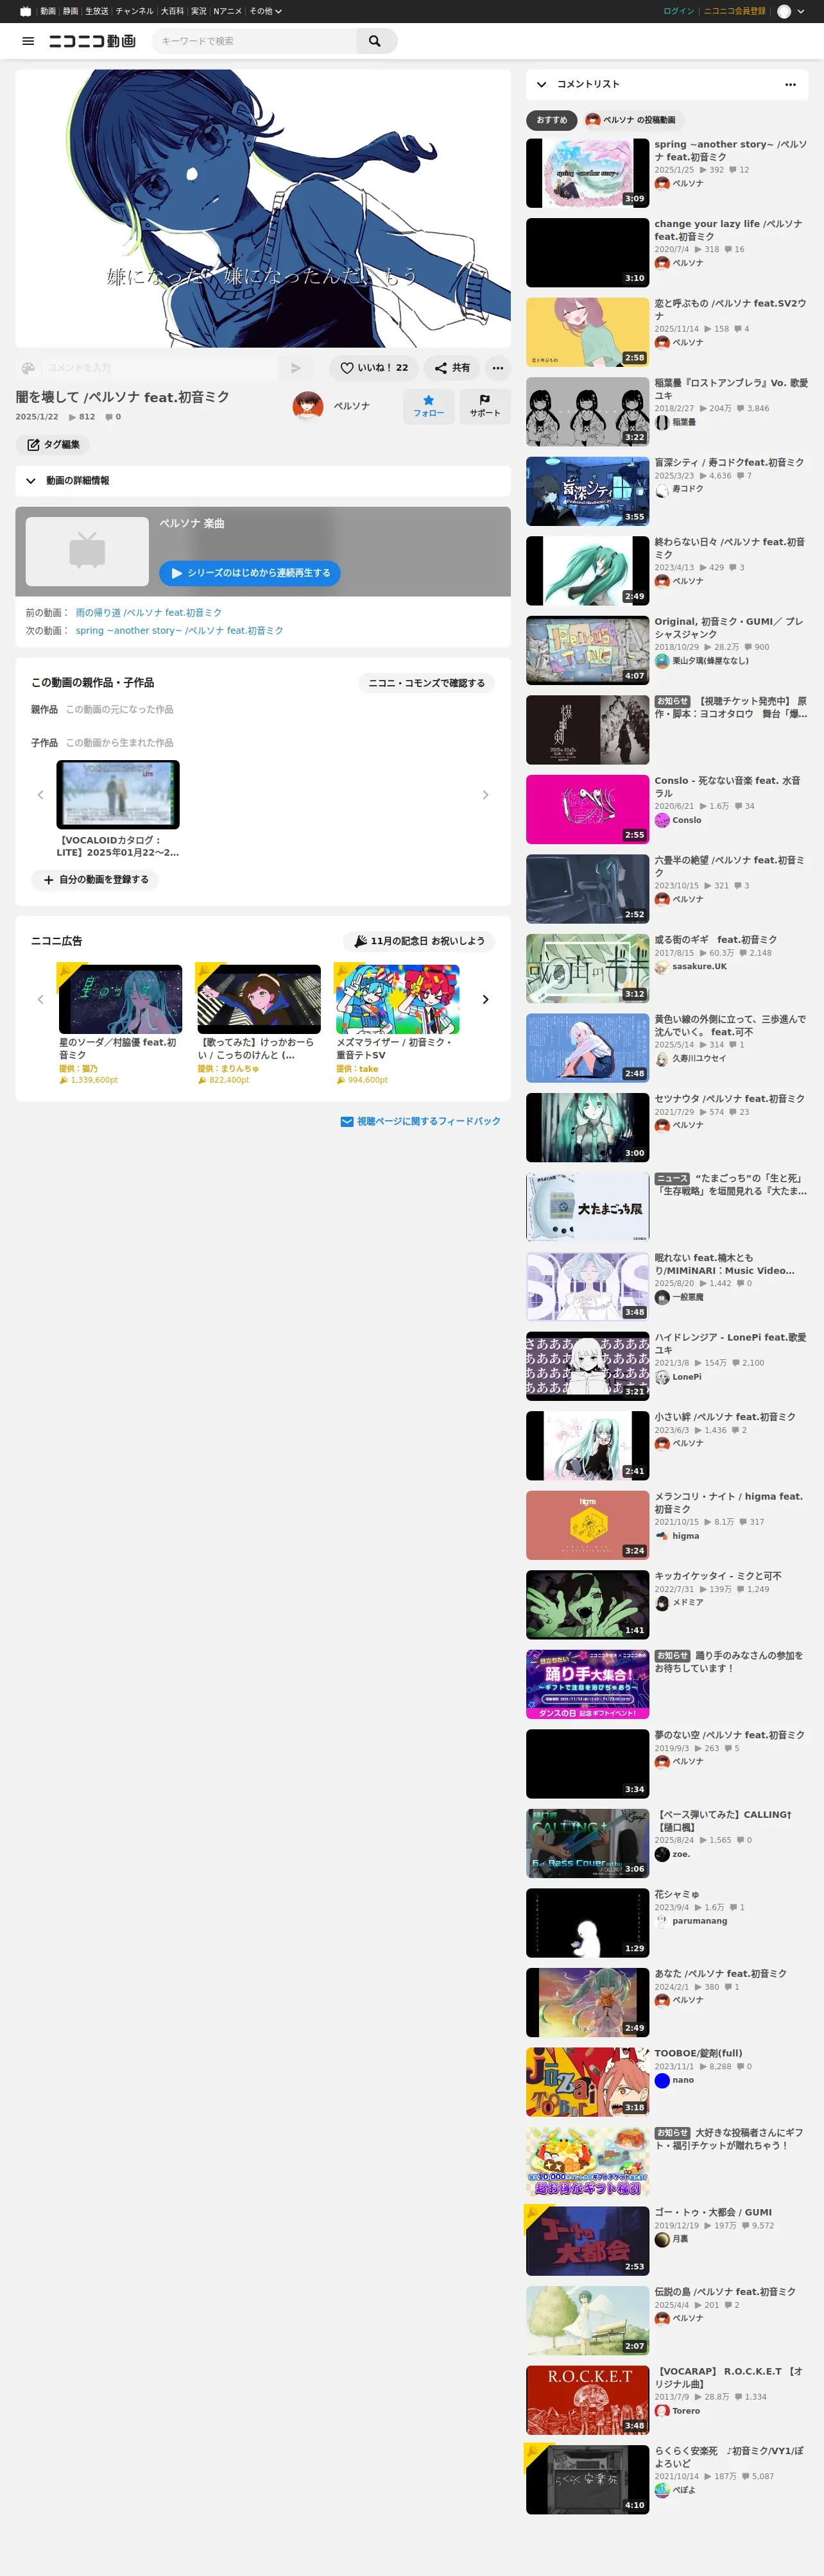Open next video spring ~another story~ link
The height and width of the screenshot is (2576, 824).
point(179,631)
